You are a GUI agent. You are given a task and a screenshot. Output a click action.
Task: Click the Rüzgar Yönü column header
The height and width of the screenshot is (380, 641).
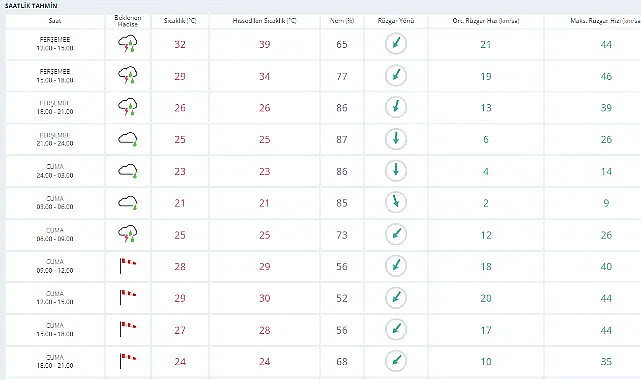tap(396, 21)
